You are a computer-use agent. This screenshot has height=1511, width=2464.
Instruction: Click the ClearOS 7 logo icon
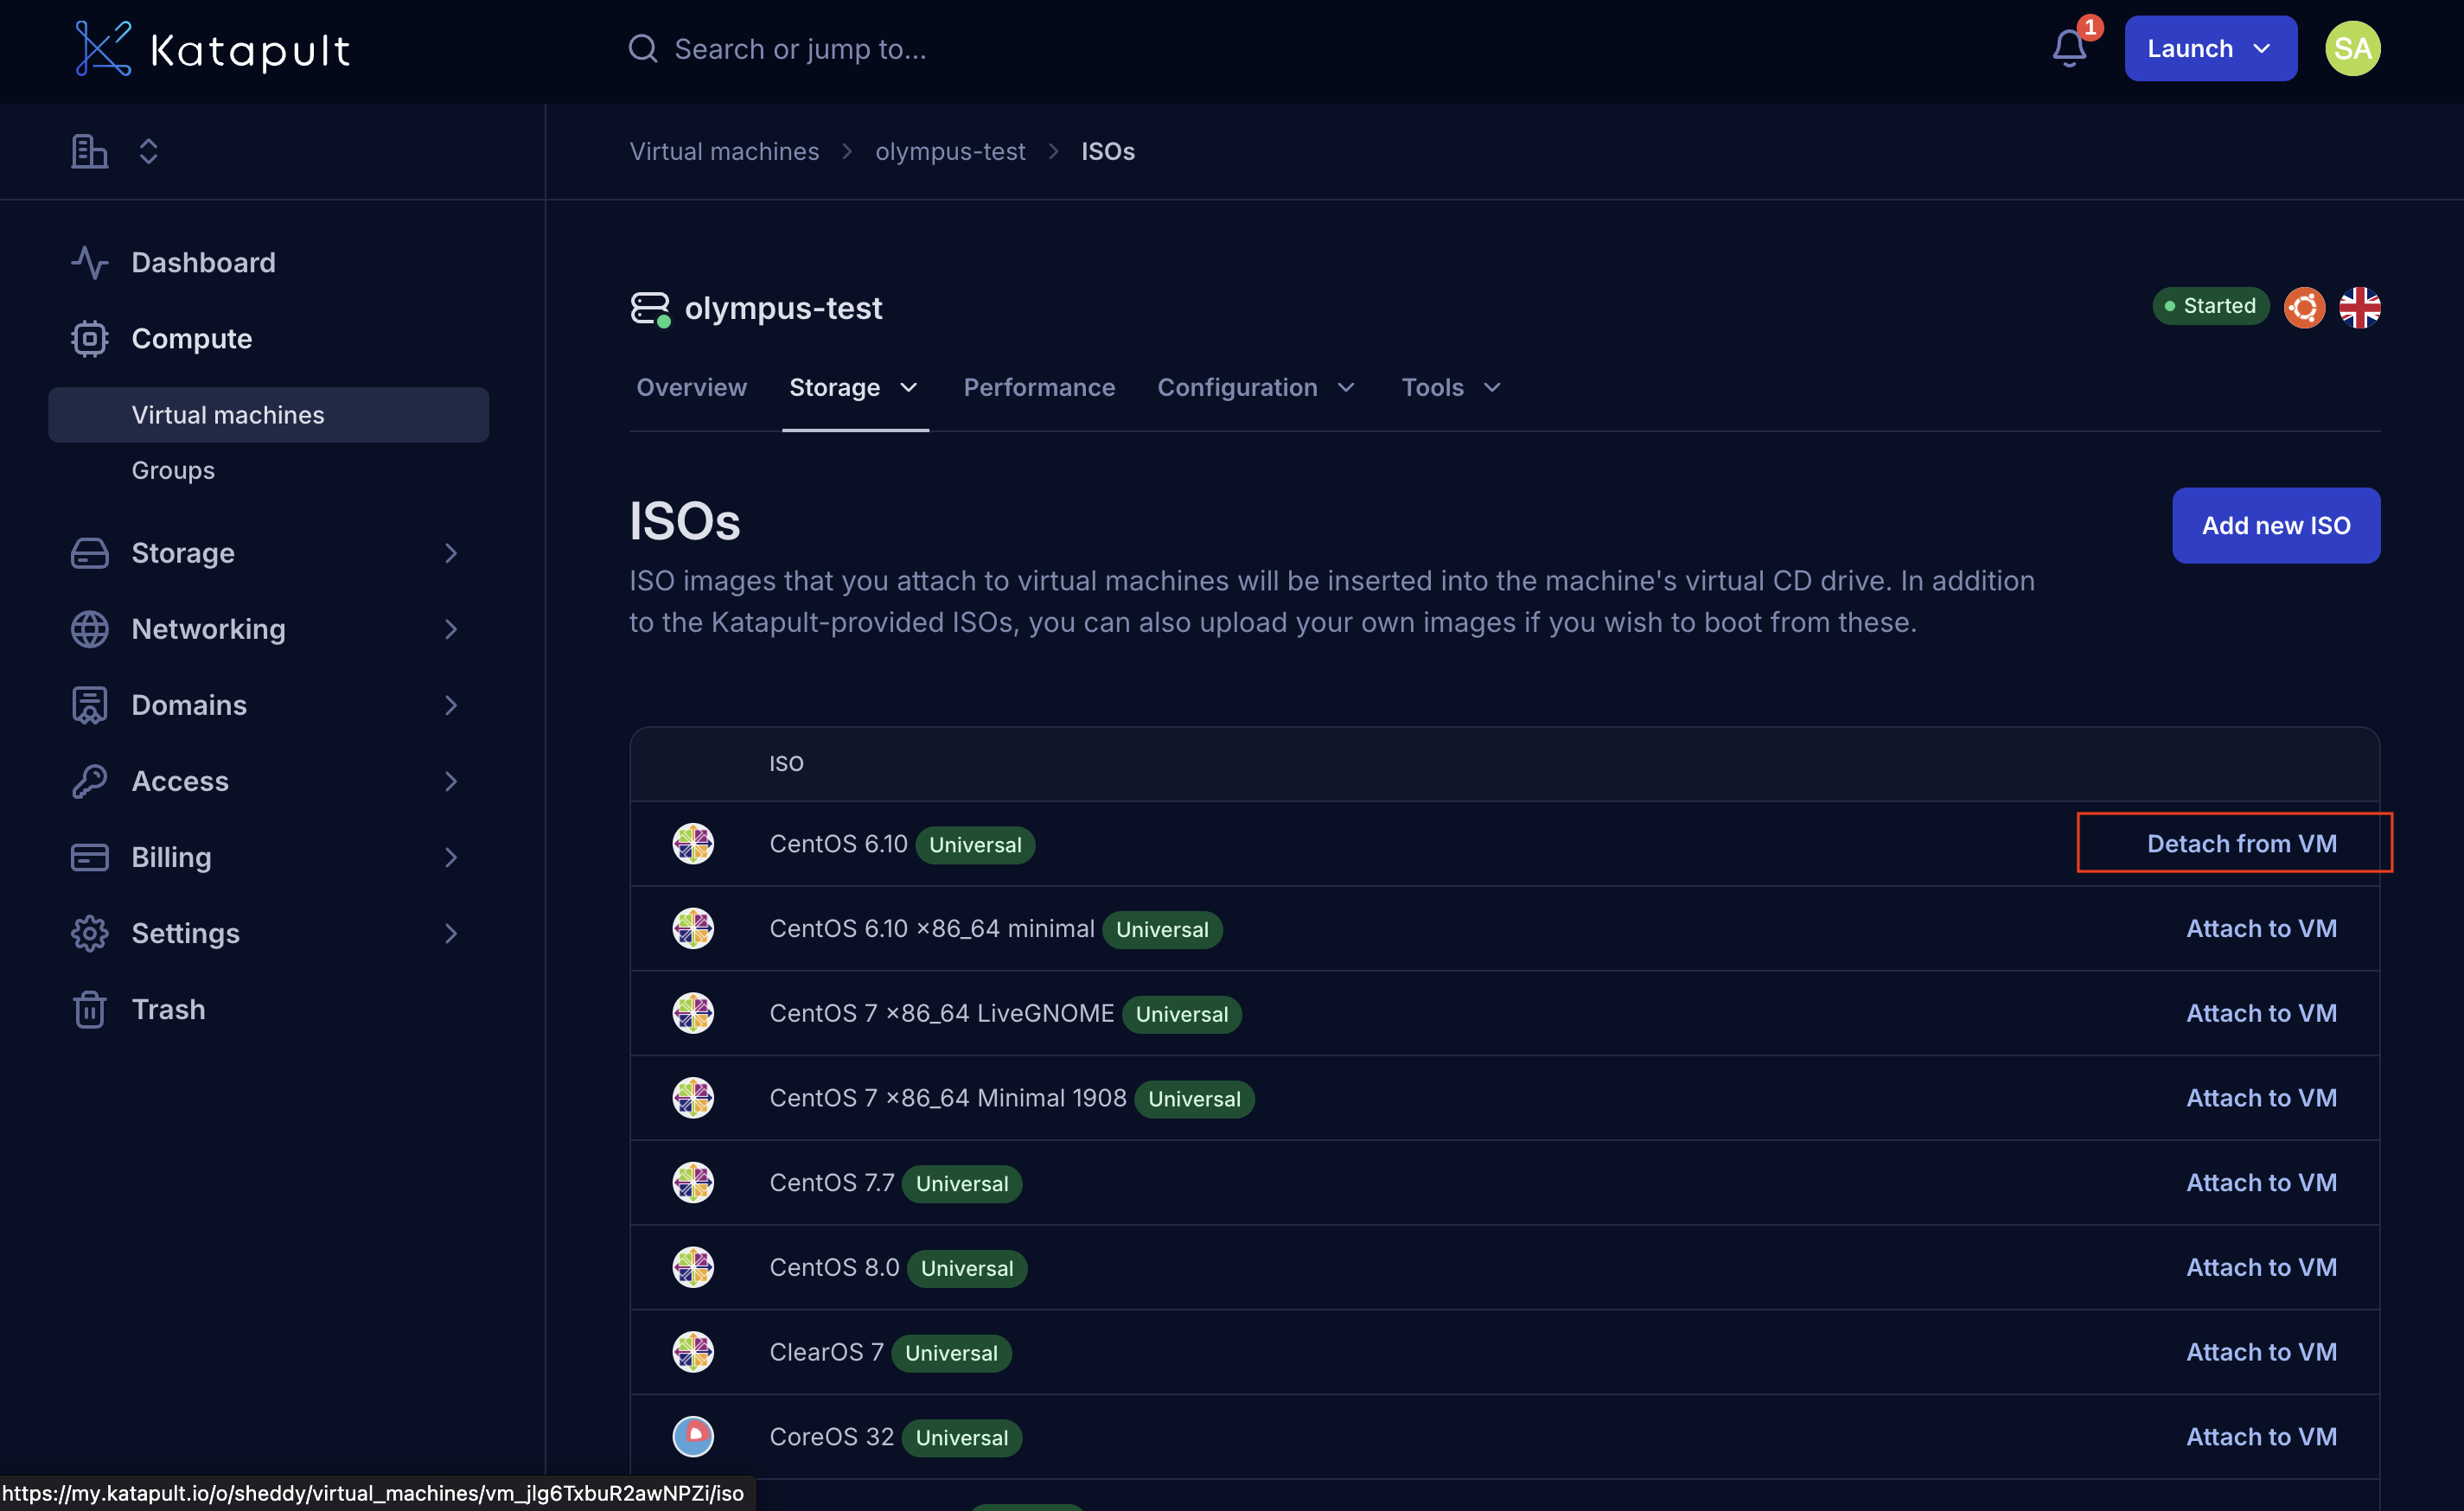point(693,1351)
